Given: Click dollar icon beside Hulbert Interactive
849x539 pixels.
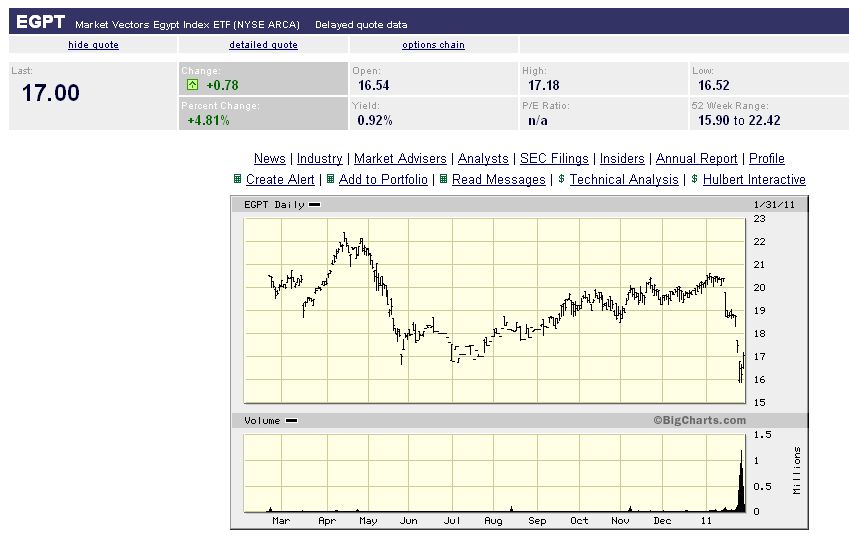Looking at the screenshot, I should (x=695, y=179).
